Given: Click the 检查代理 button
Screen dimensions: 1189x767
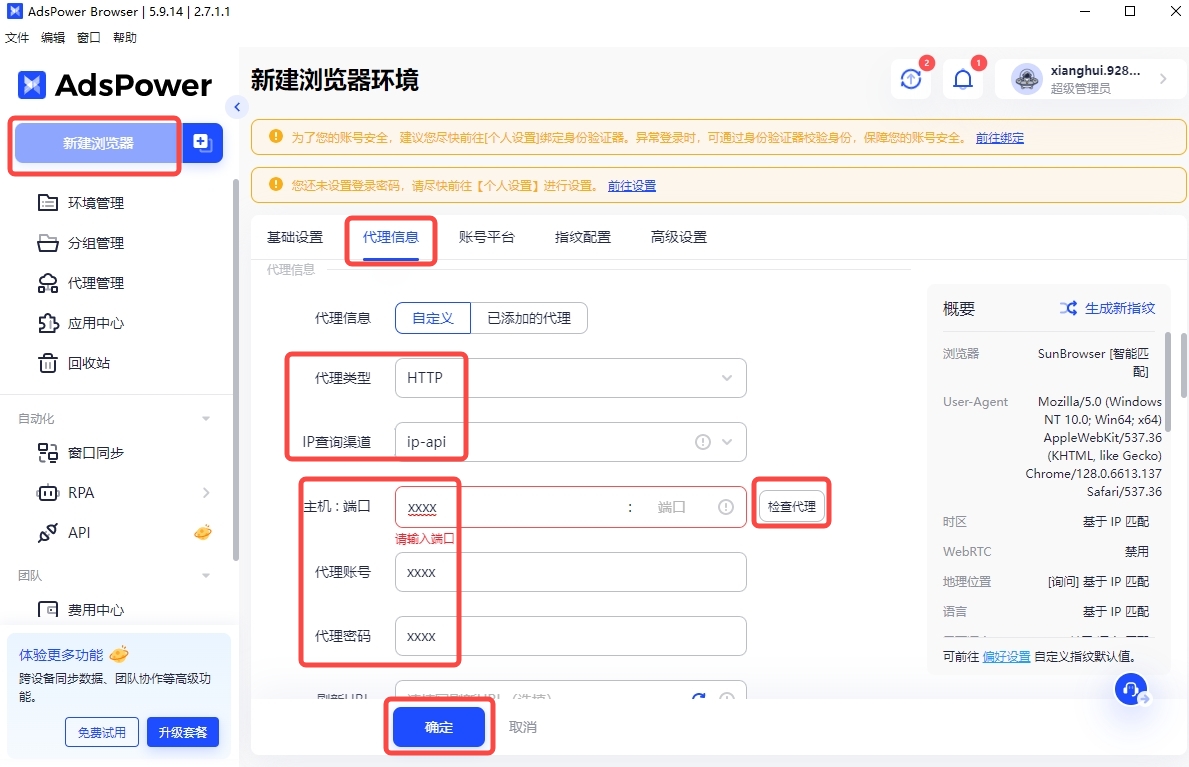Looking at the screenshot, I should coord(792,506).
